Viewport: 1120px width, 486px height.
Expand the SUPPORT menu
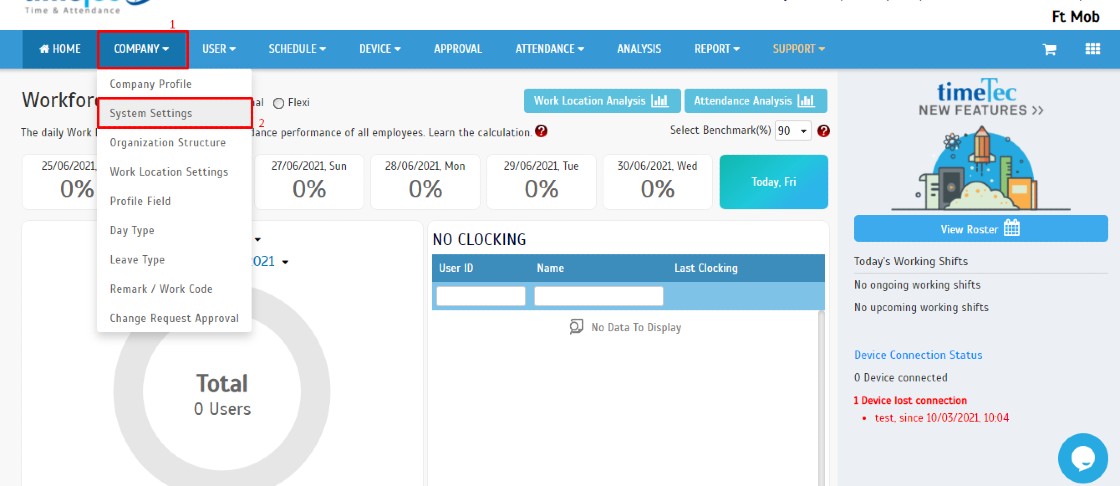tap(799, 49)
